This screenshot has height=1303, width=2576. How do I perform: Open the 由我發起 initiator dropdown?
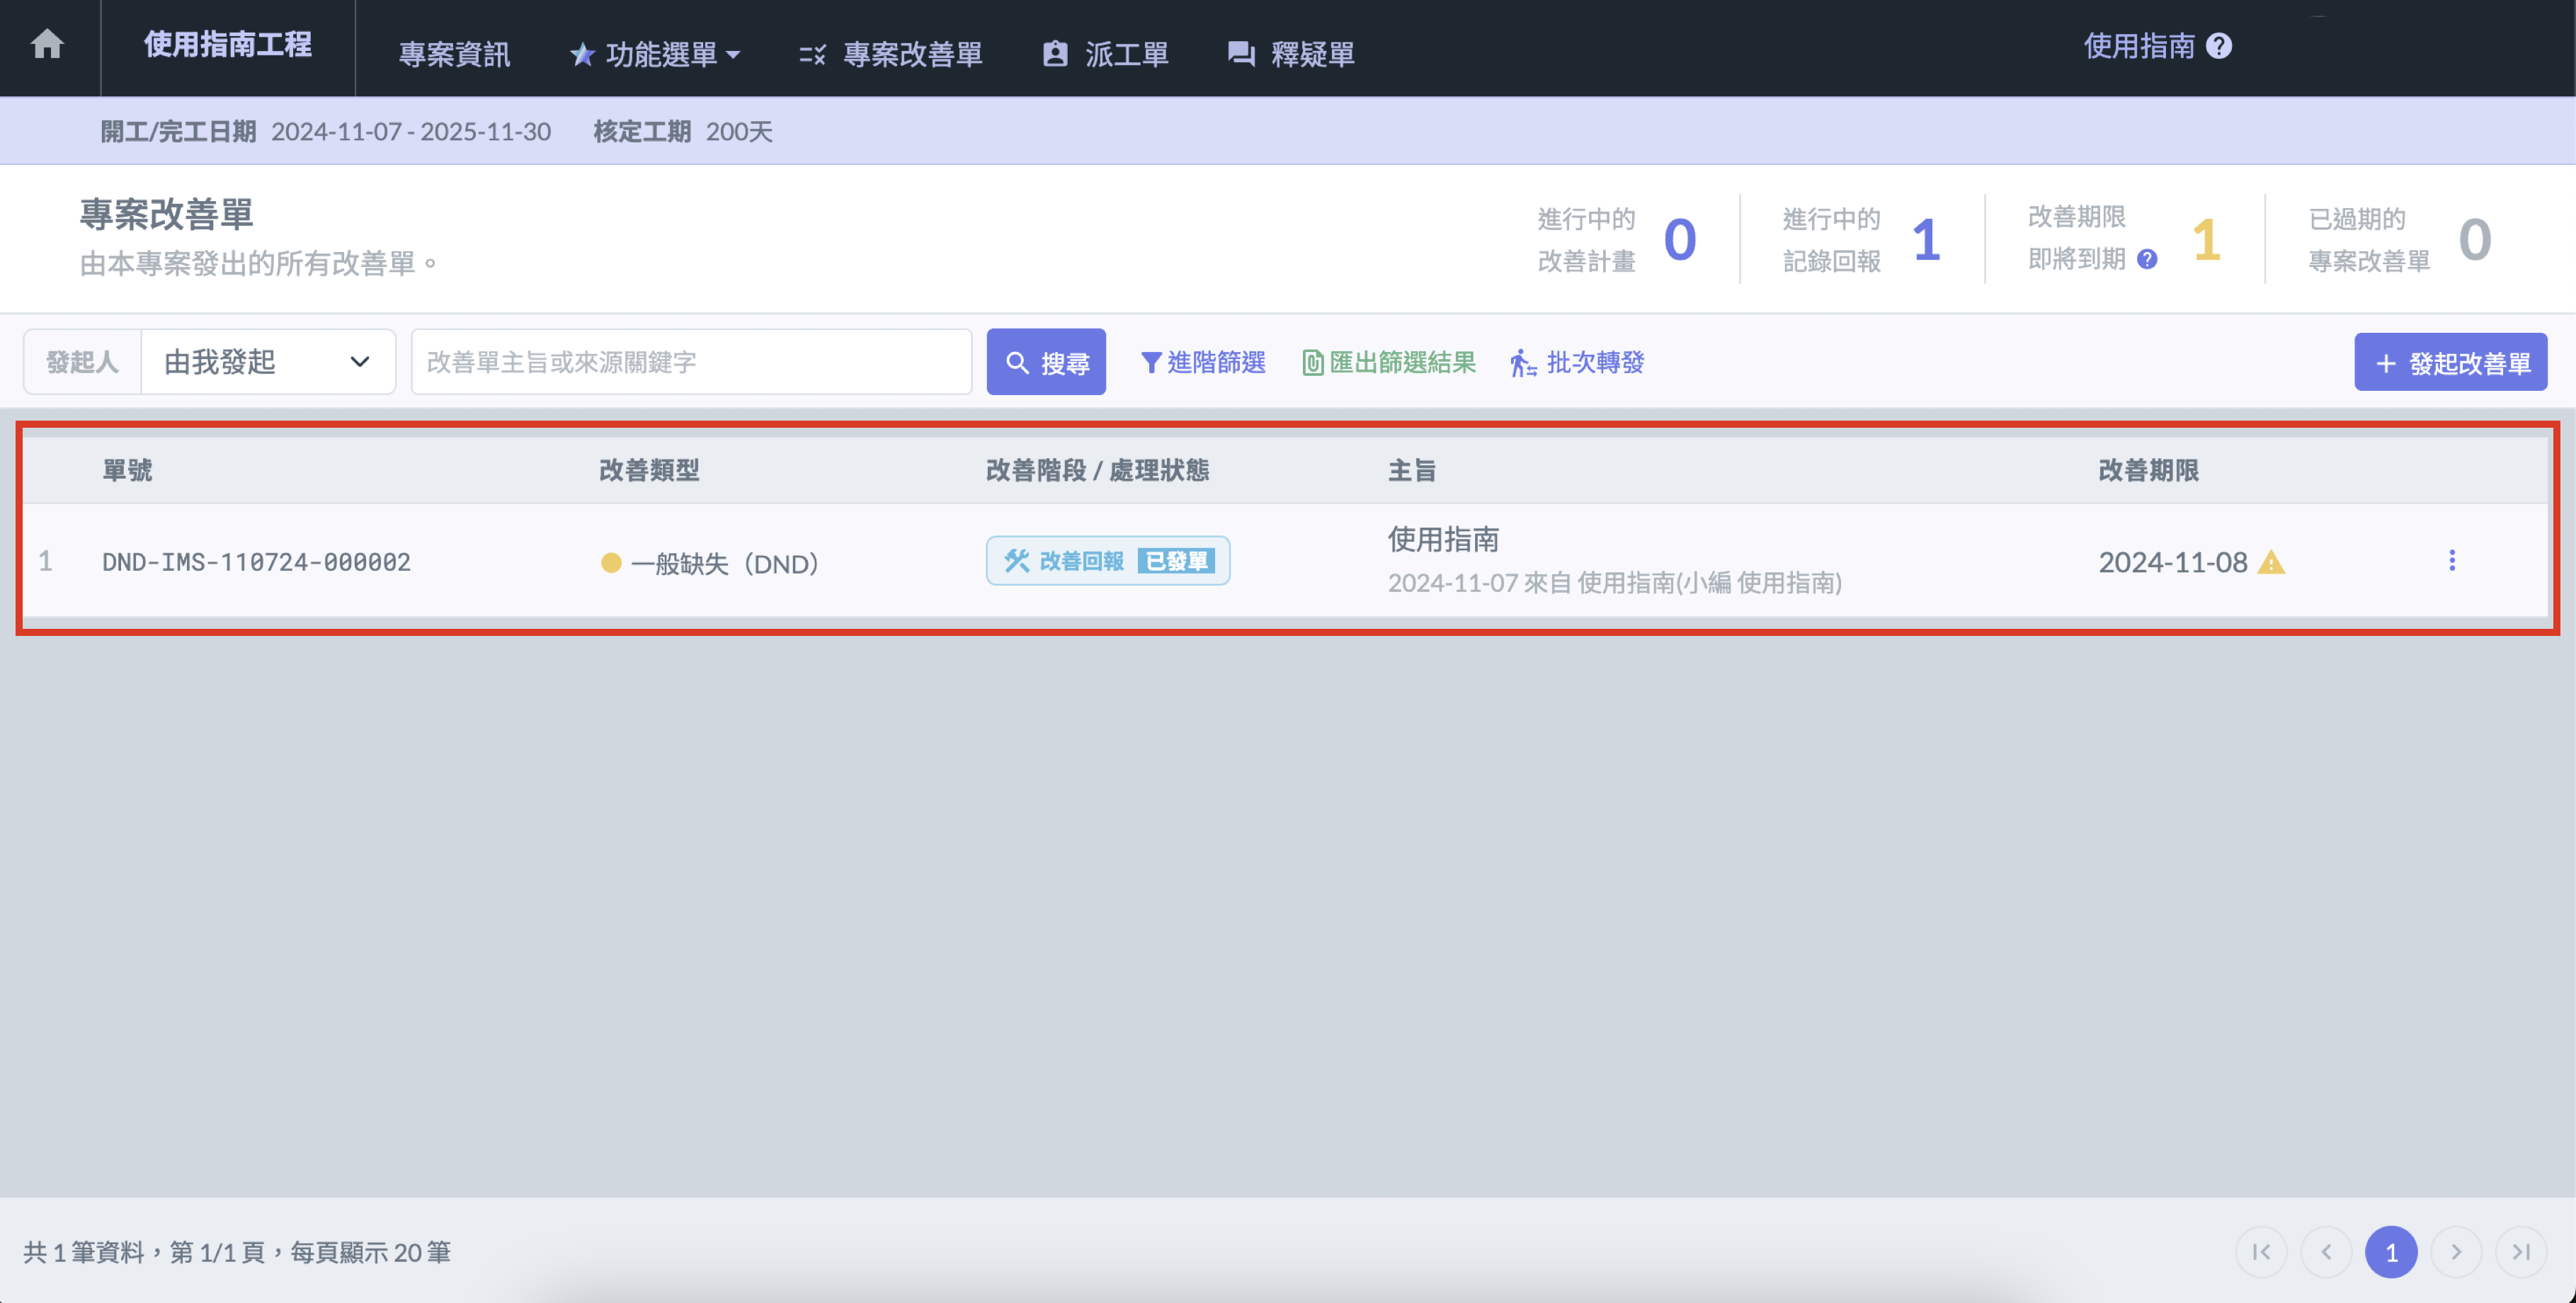(267, 362)
